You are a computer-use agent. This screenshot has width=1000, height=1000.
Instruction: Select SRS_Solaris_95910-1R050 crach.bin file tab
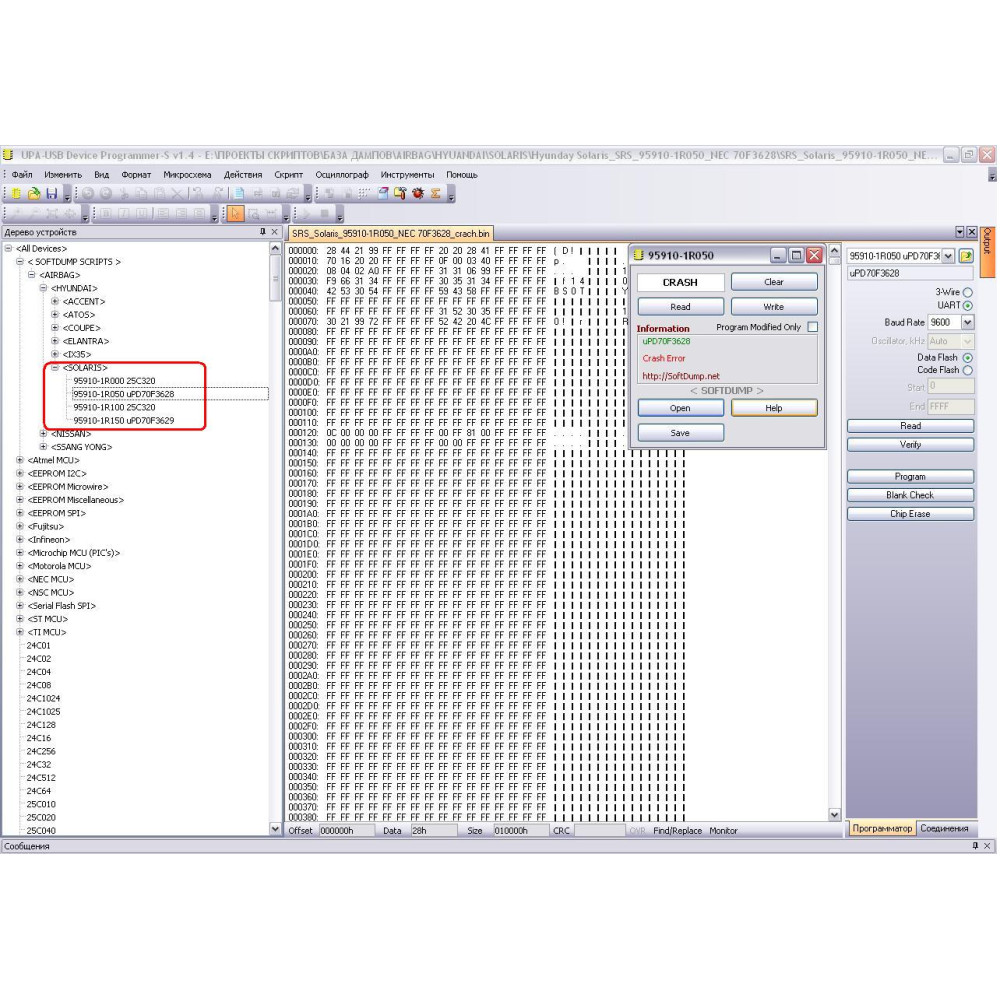coord(390,233)
